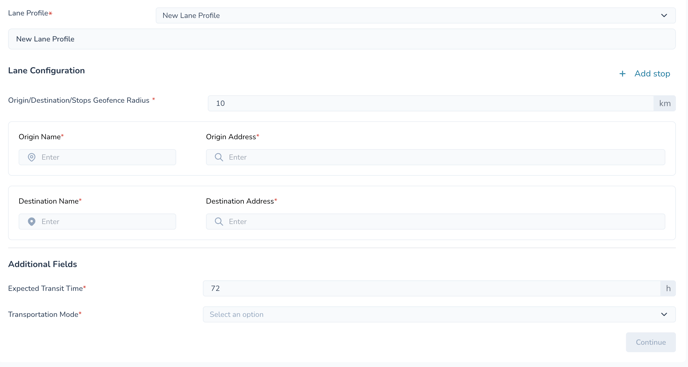Click the h unit label
This screenshot has height=367, width=688.
pos(668,288)
